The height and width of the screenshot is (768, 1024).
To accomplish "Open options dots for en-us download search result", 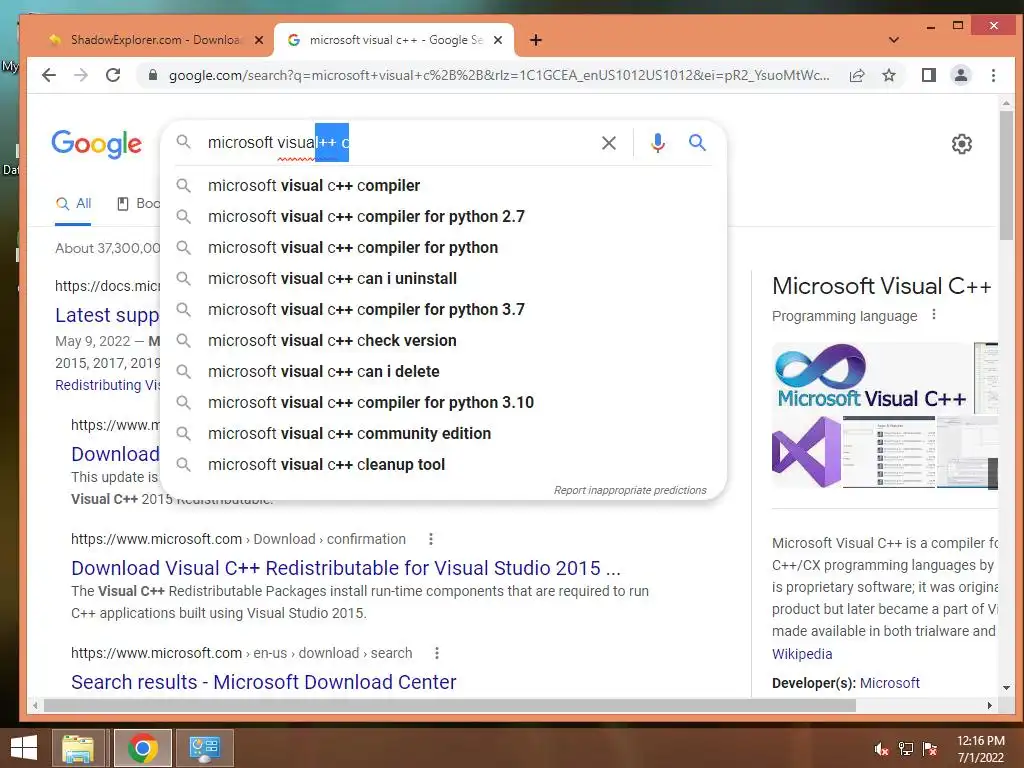I will click(437, 653).
